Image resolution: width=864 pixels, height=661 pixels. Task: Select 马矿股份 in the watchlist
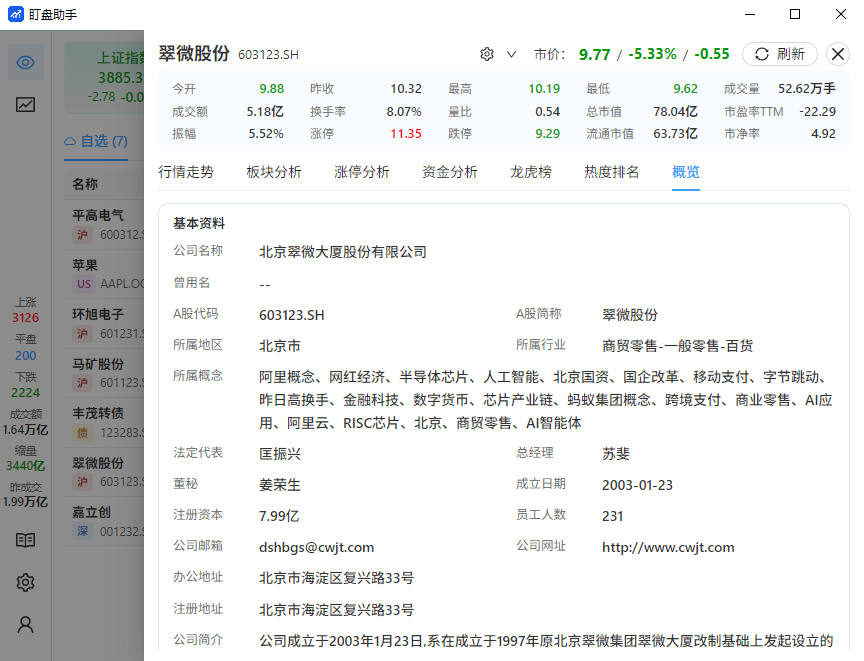click(x=104, y=373)
